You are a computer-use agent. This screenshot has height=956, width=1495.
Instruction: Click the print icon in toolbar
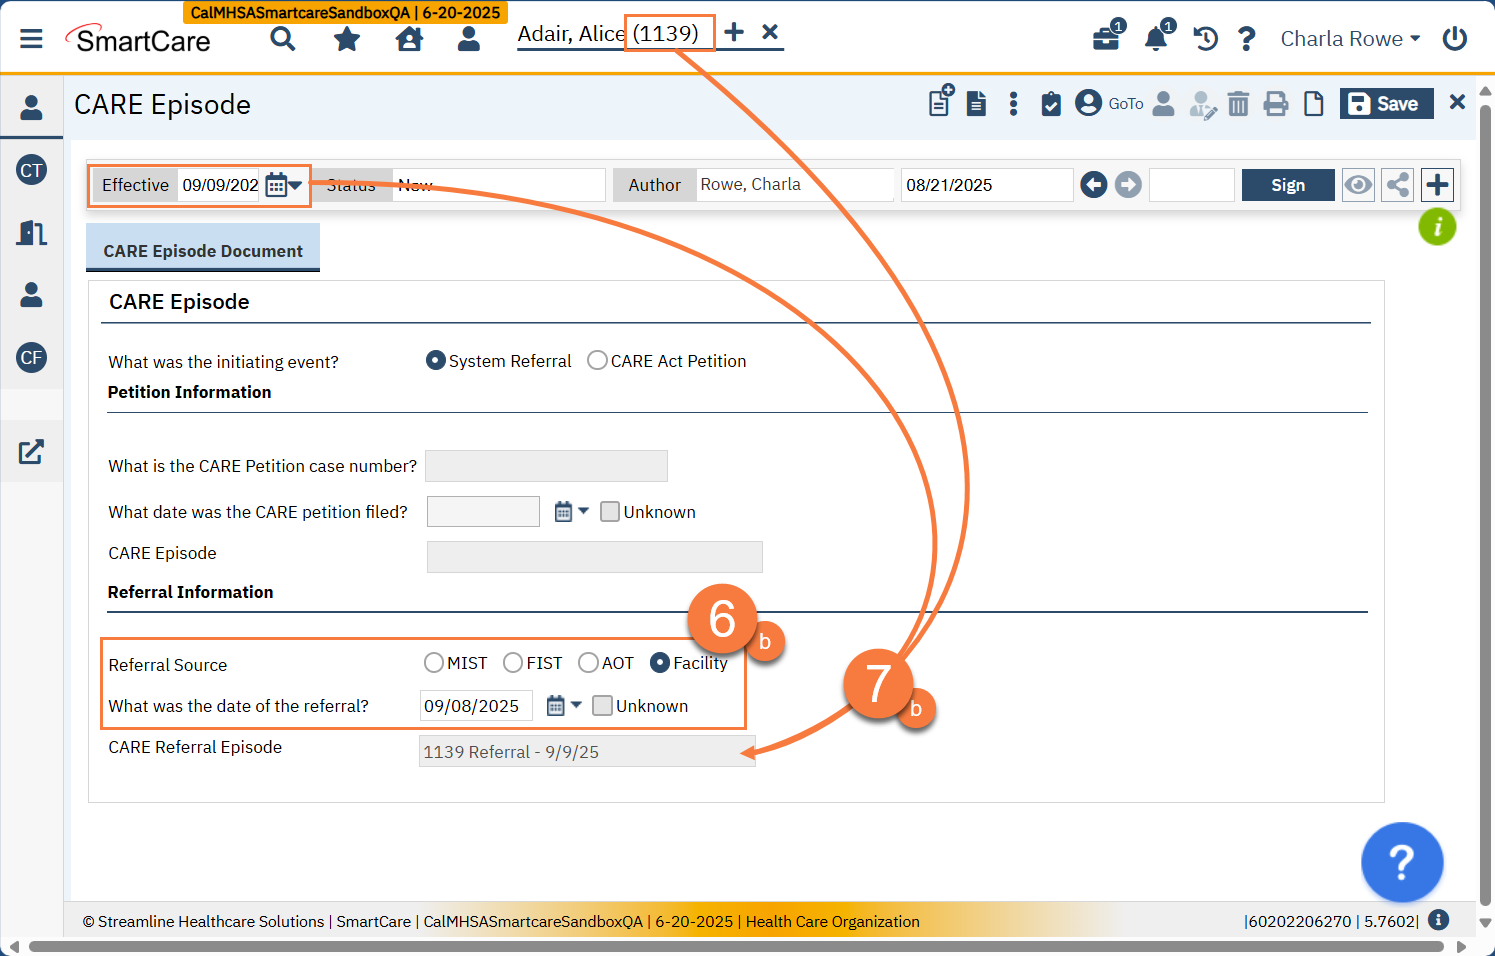pyautogui.click(x=1276, y=104)
